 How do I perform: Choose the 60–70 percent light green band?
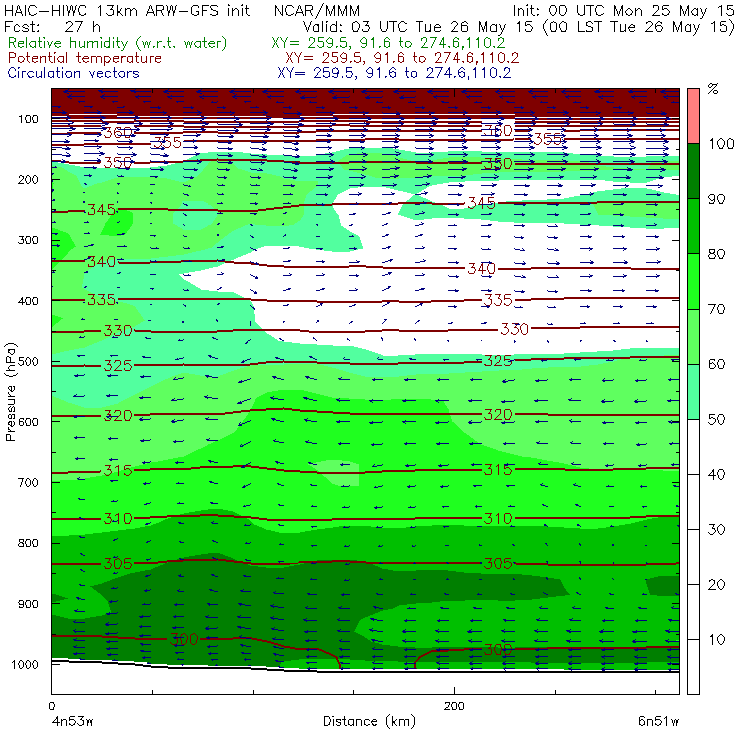click(693, 336)
